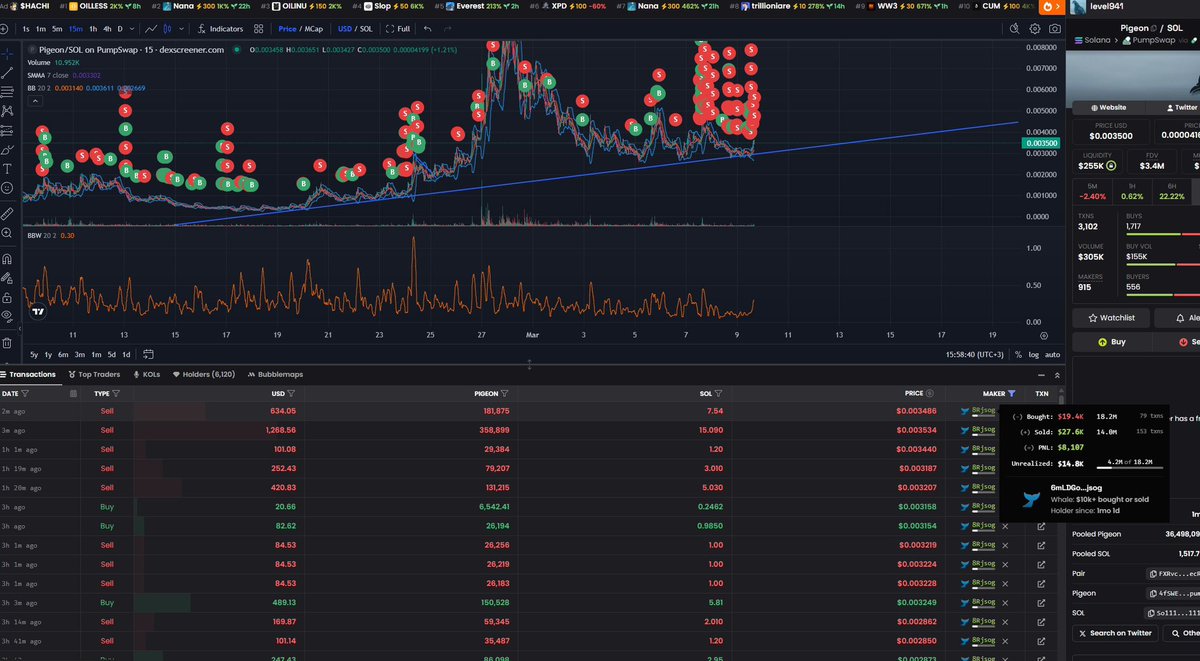
Task: Select the 1h timeframe
Action: [92, 29]
